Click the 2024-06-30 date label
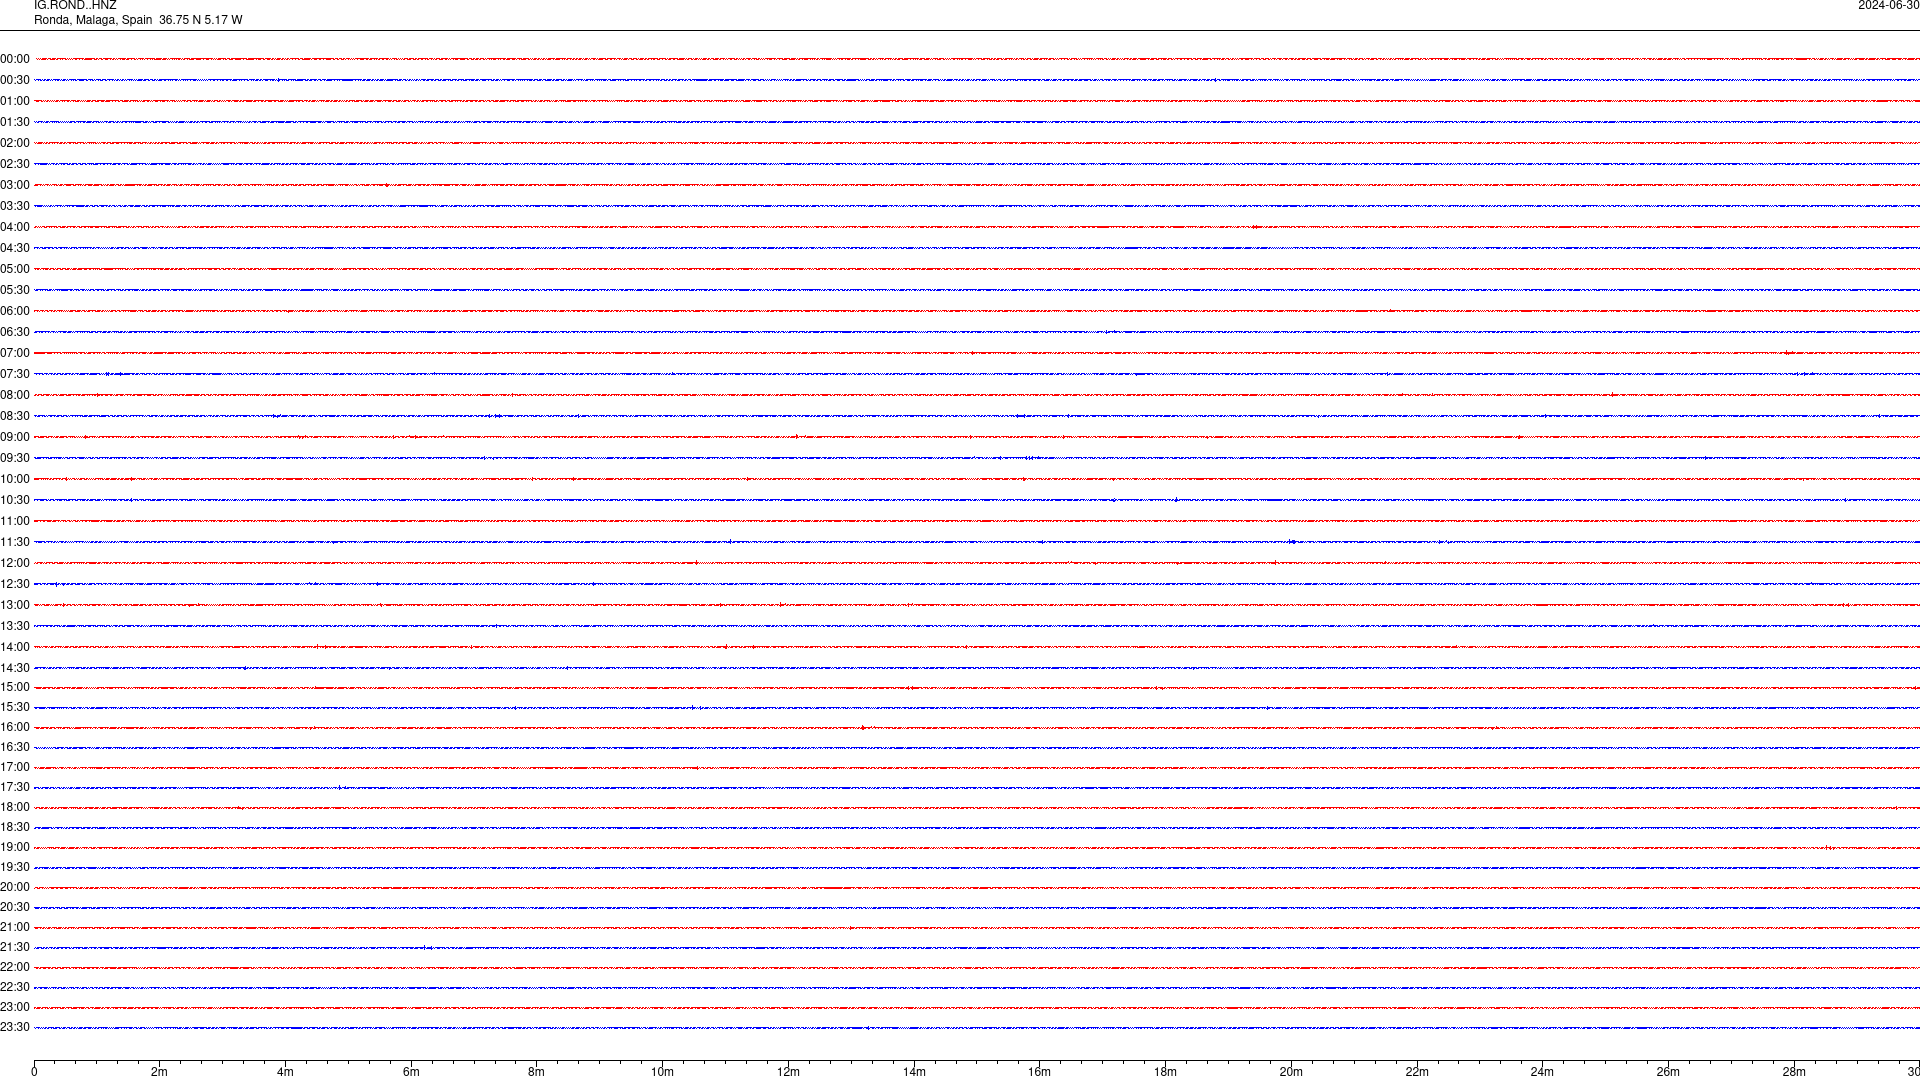1920x1080 pixels. 1888,5
